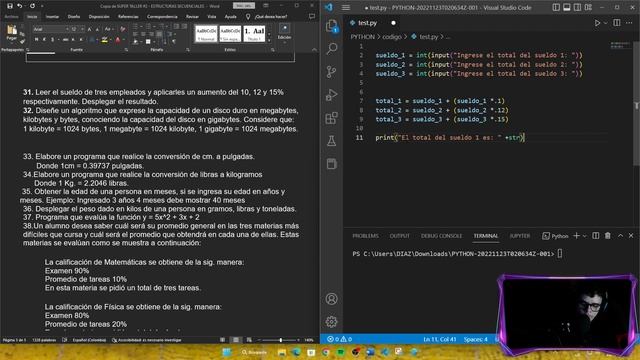Run the Python file with the play button
640x360 pixels.
(x=597, y=23)
